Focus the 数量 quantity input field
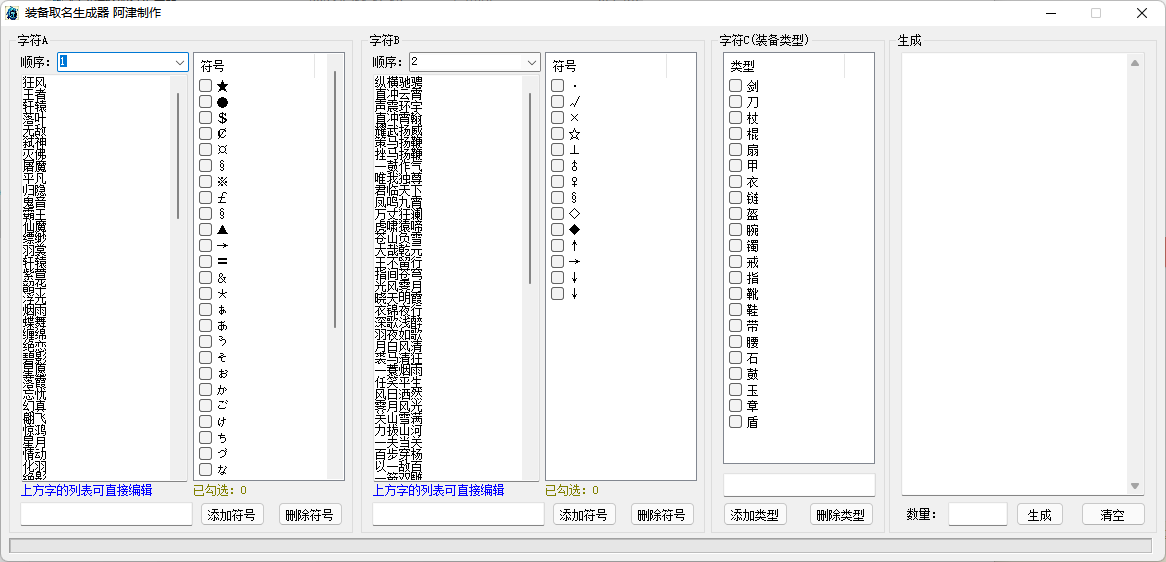Viewport: 1166px width, 562px height. [x=978, y=514]
